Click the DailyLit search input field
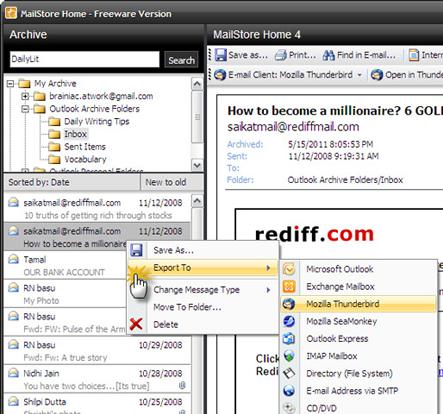The width and height of the screenshot is (443, 414). pyautogui.click(x=85, y=59)
